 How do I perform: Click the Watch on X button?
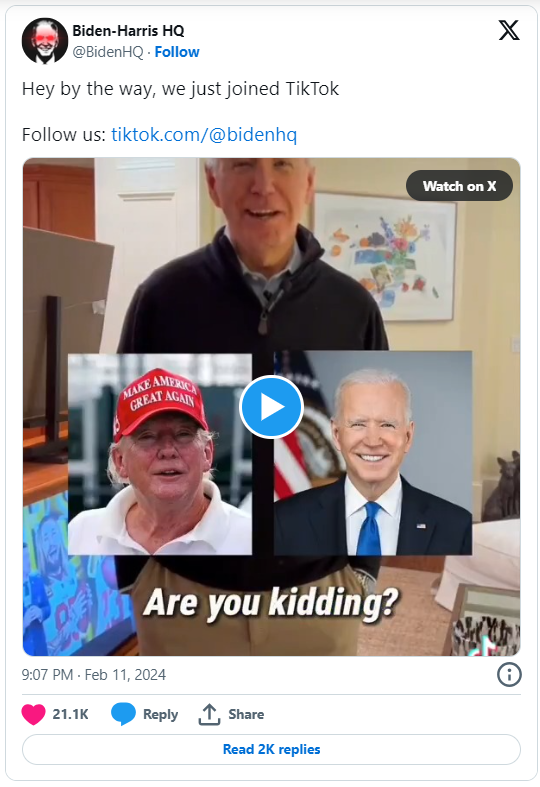(x=459, y=186)
